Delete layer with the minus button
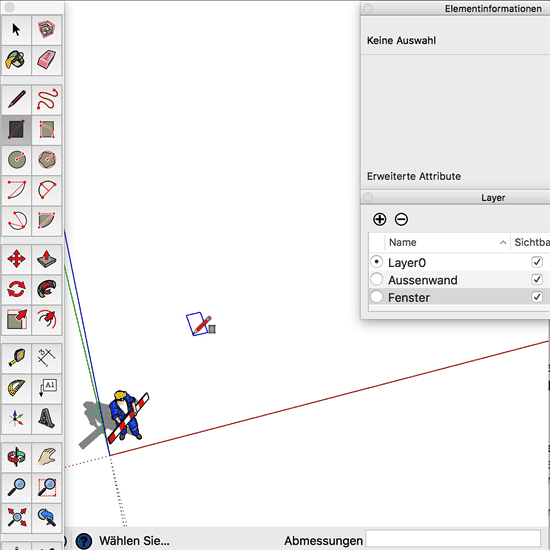This screenshot has height=550, width=550. coord(401,219)
